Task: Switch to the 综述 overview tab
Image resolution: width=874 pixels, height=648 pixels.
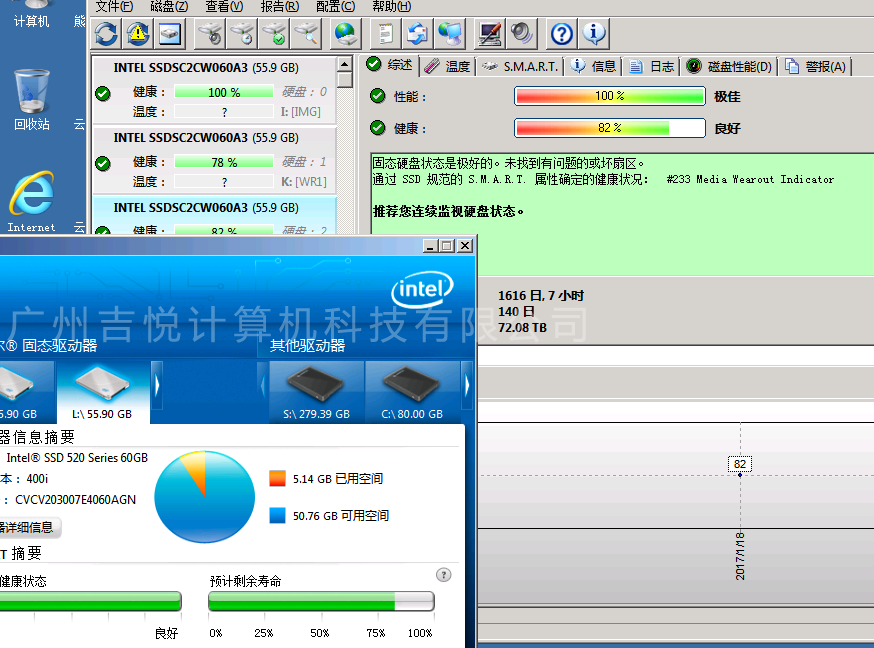Action: pos(390,65)
